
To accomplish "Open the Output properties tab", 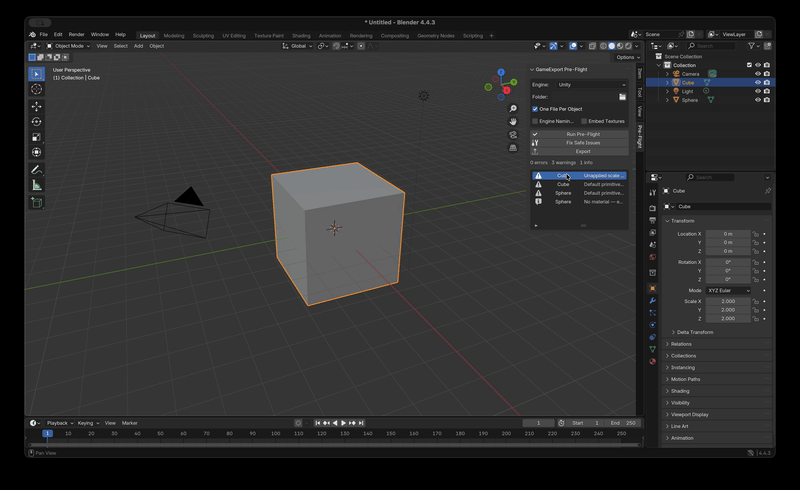I will coord(653,220).
